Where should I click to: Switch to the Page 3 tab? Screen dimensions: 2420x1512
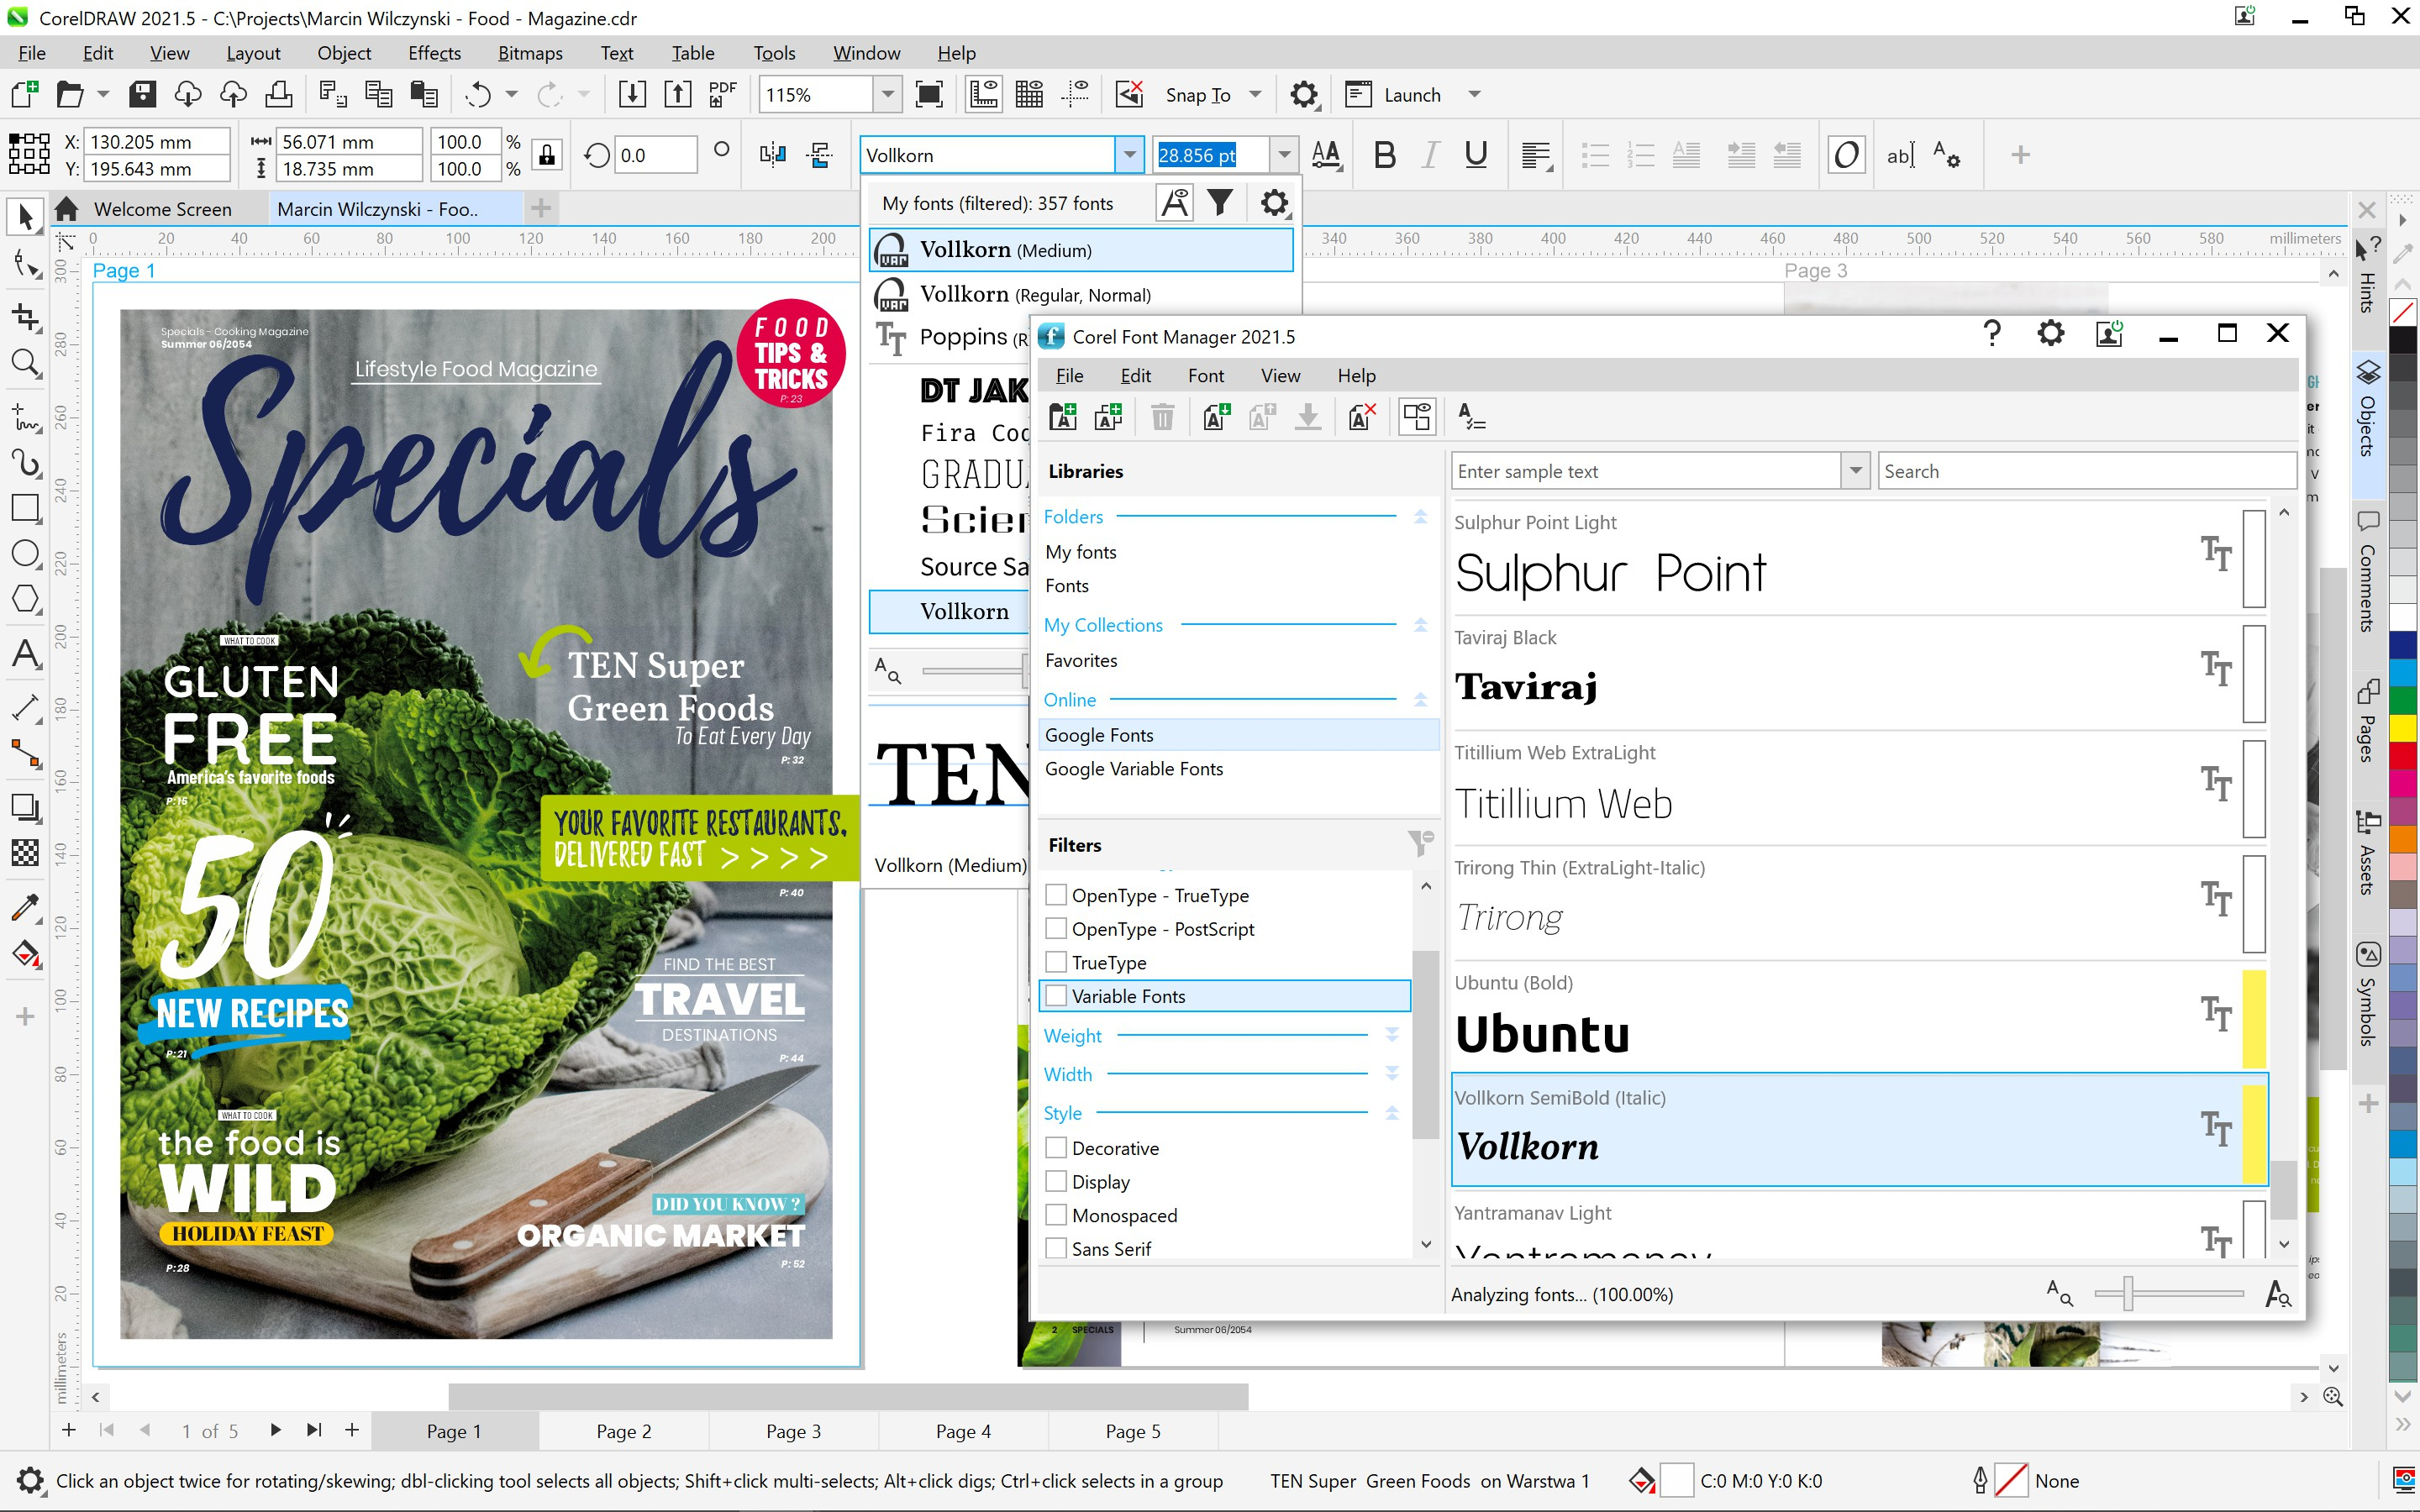click(x=793, y=1431)
